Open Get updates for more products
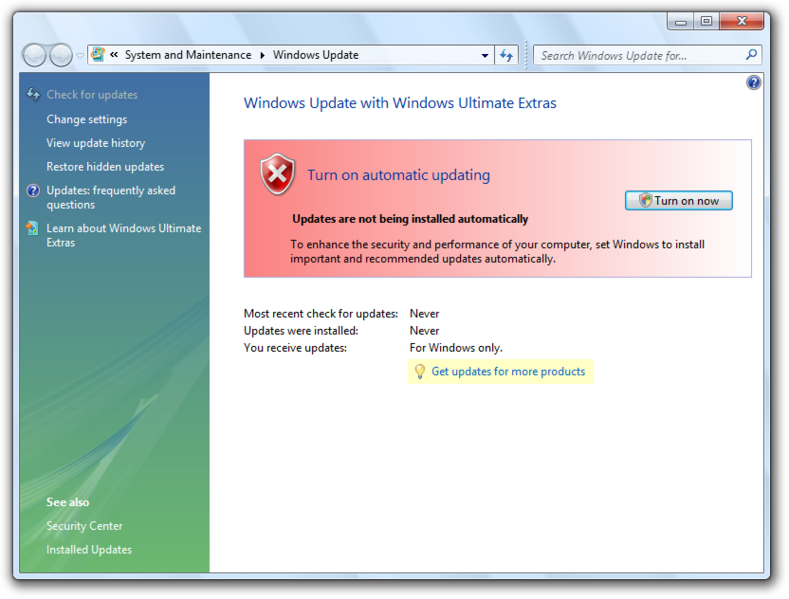789x599 pixels. pos(508,371)
